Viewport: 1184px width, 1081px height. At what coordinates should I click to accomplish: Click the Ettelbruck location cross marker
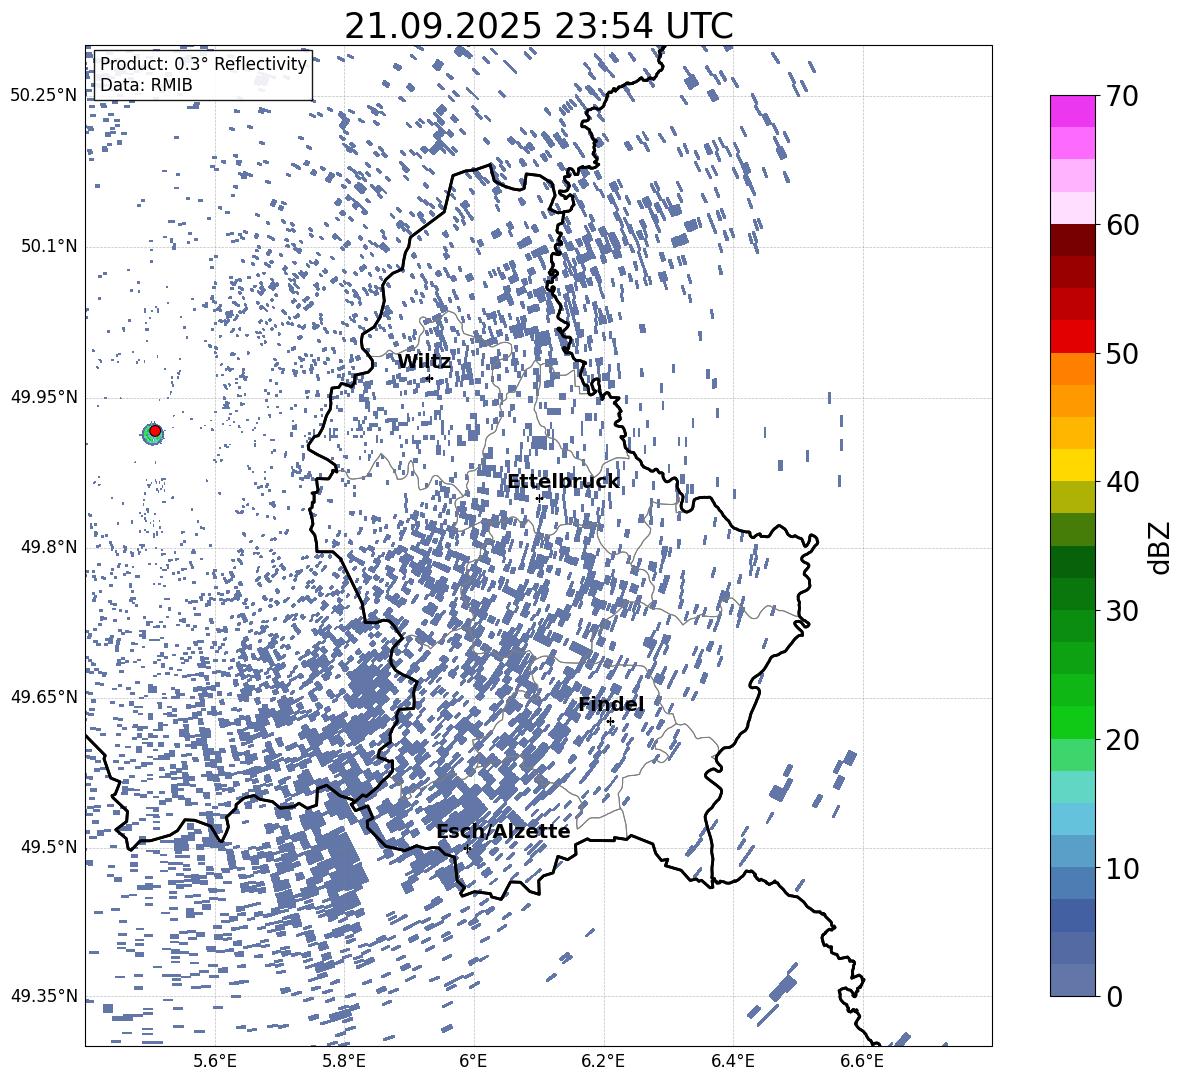pyautogui.click(x=539, y=498)
